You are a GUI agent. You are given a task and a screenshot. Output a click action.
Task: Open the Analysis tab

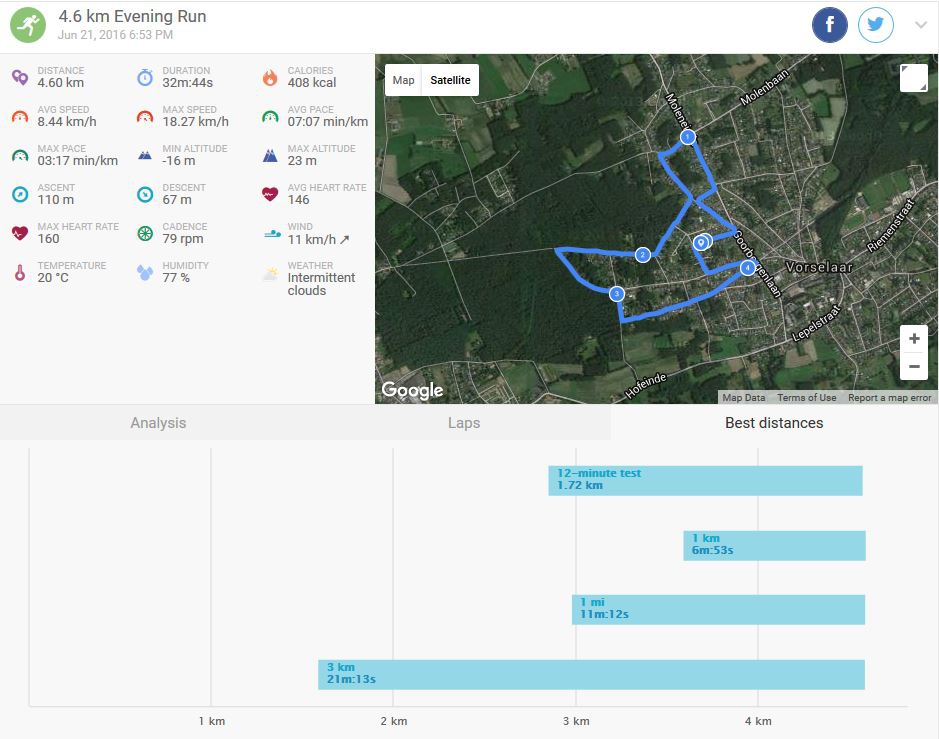coord(158,423)
